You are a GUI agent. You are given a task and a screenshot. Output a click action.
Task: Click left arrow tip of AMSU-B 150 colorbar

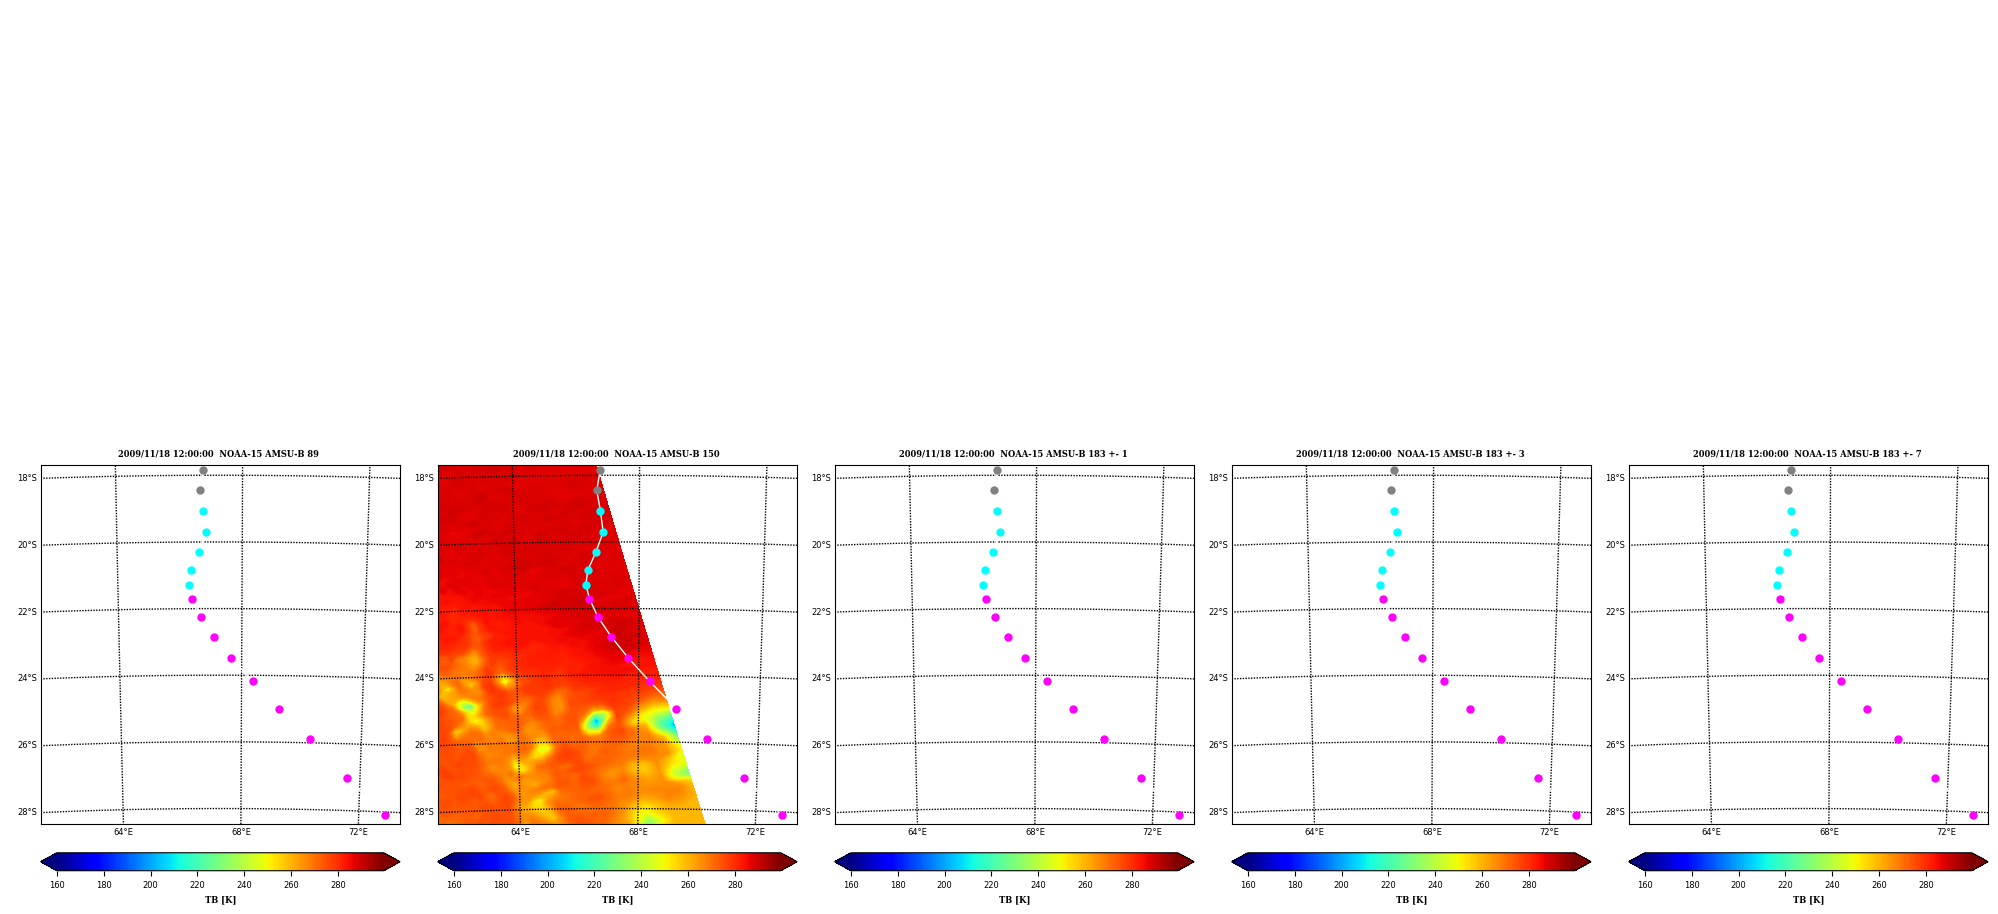pos(440,862)
